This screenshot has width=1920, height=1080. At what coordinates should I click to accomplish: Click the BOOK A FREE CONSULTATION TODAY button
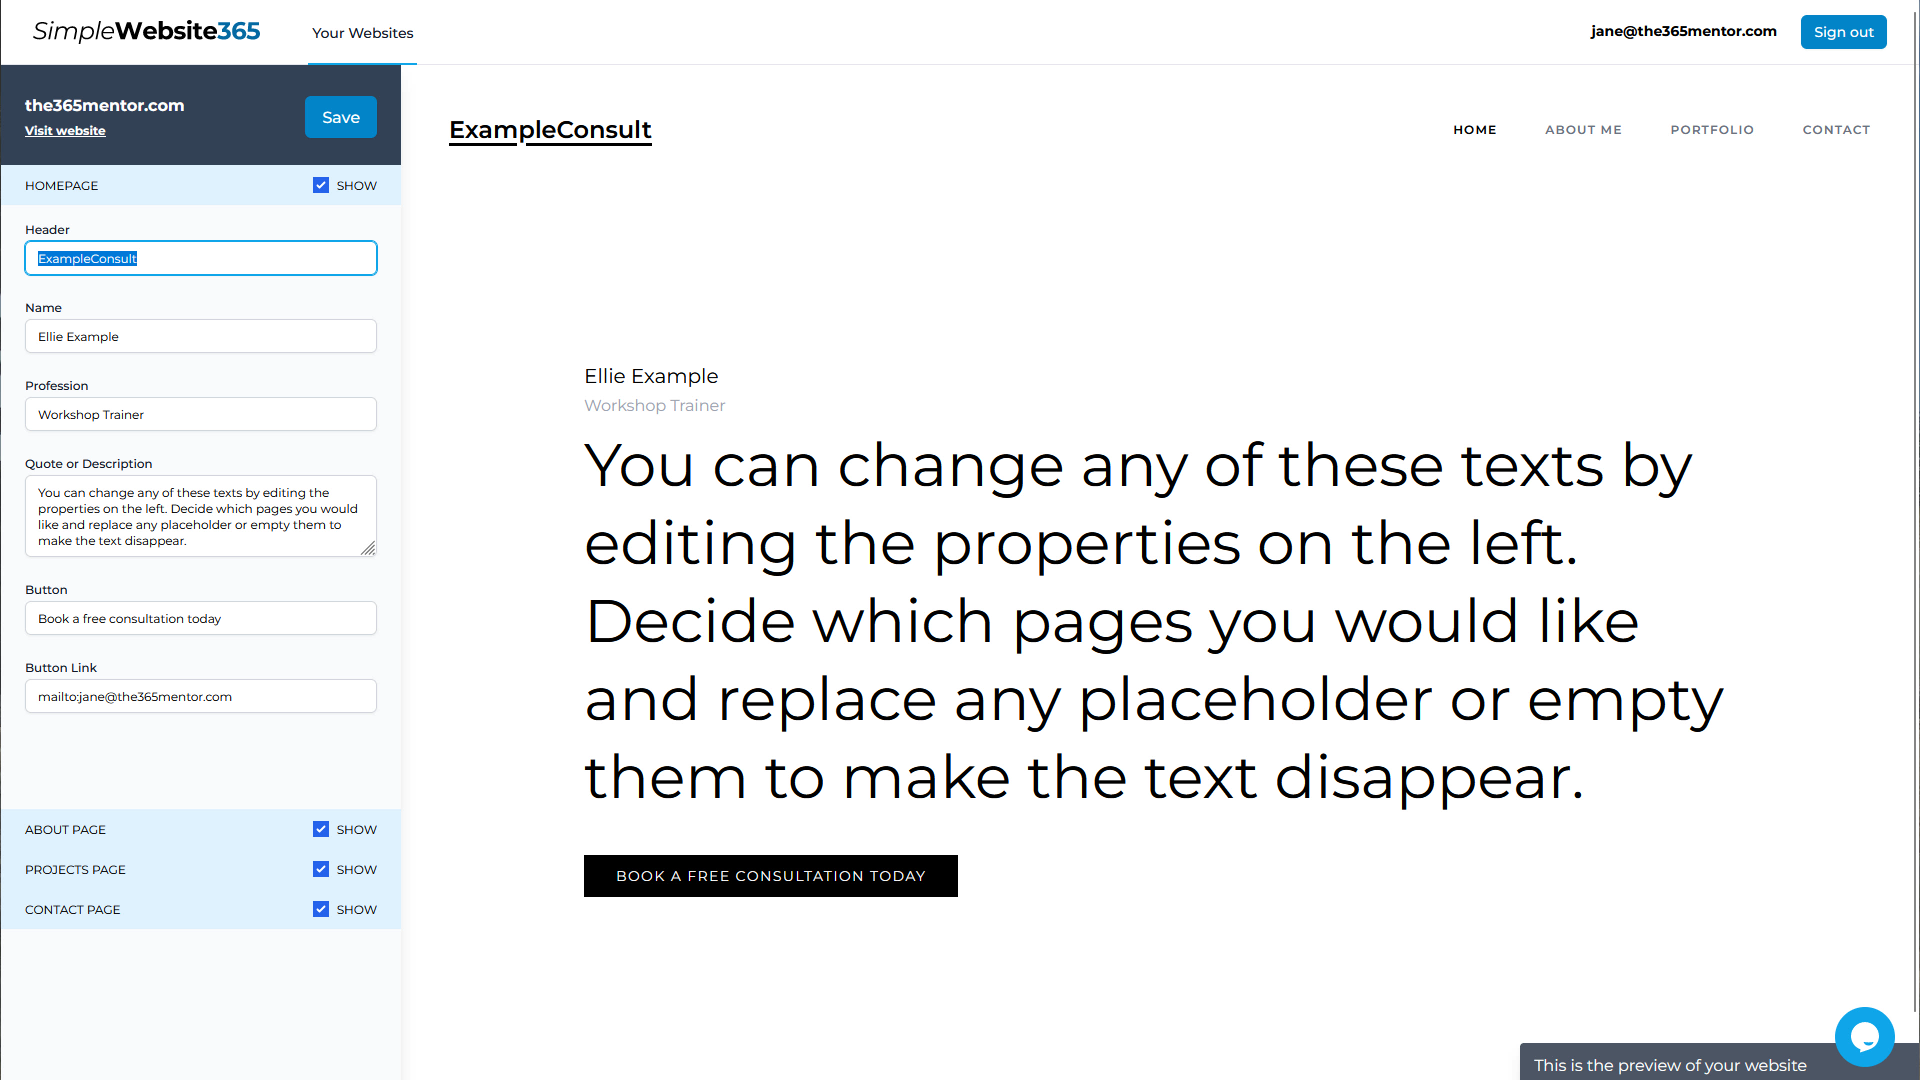[x=770, y=874]
